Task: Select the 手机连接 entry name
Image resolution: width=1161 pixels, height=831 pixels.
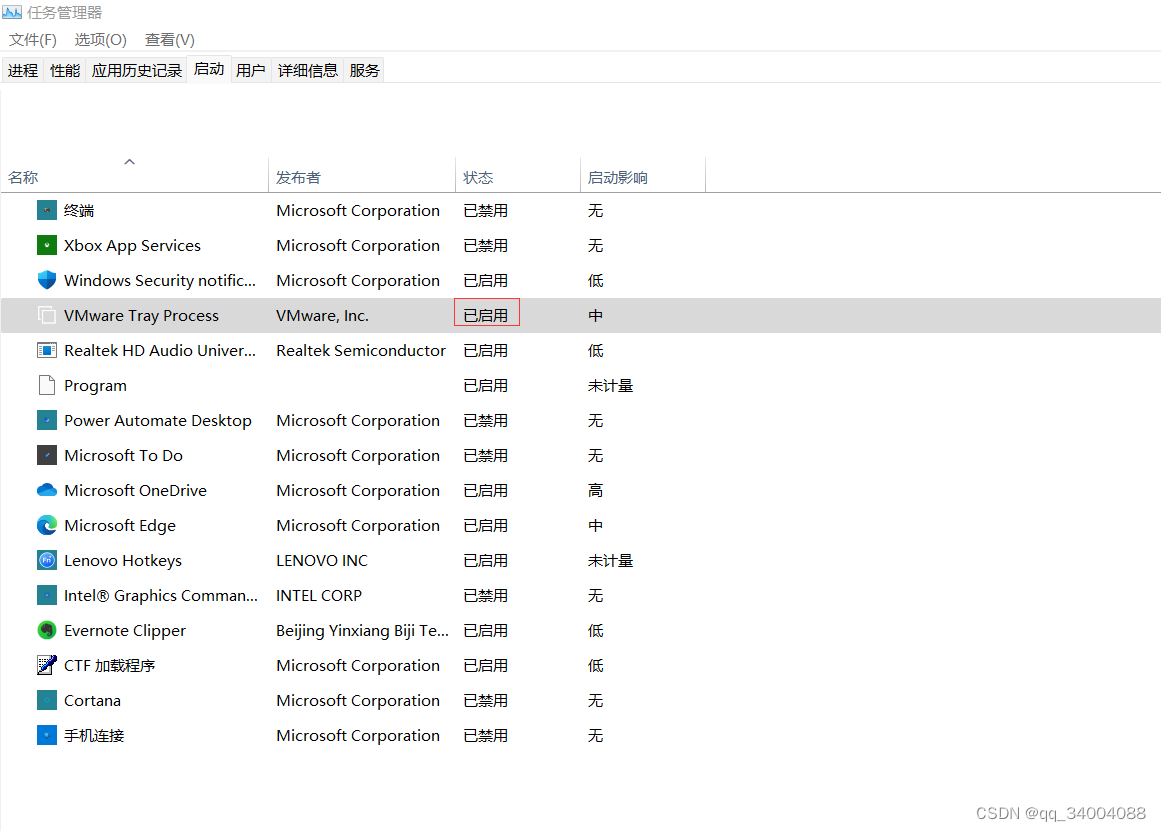Action: (94, 735)
